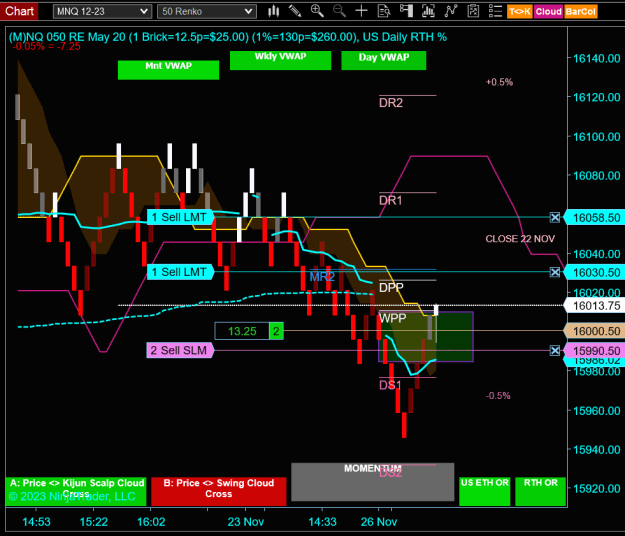This screenshot has width=625, height=536.
Task: Click the green position quantity 2 marker
Action: click(x=276, y=331)
